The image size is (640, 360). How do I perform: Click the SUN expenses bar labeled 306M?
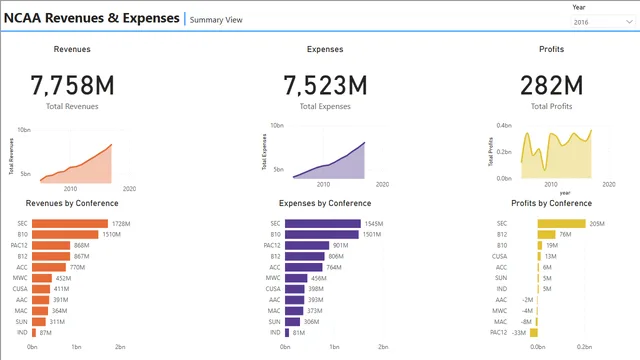pos(292,322)
